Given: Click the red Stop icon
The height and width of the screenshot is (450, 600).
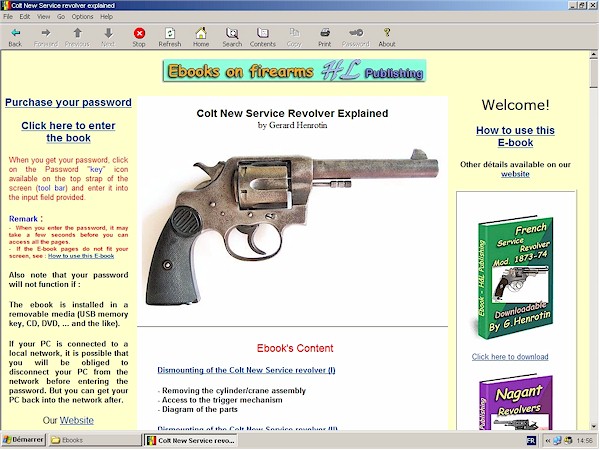Looking at the screenshot, I should [139, 33].
